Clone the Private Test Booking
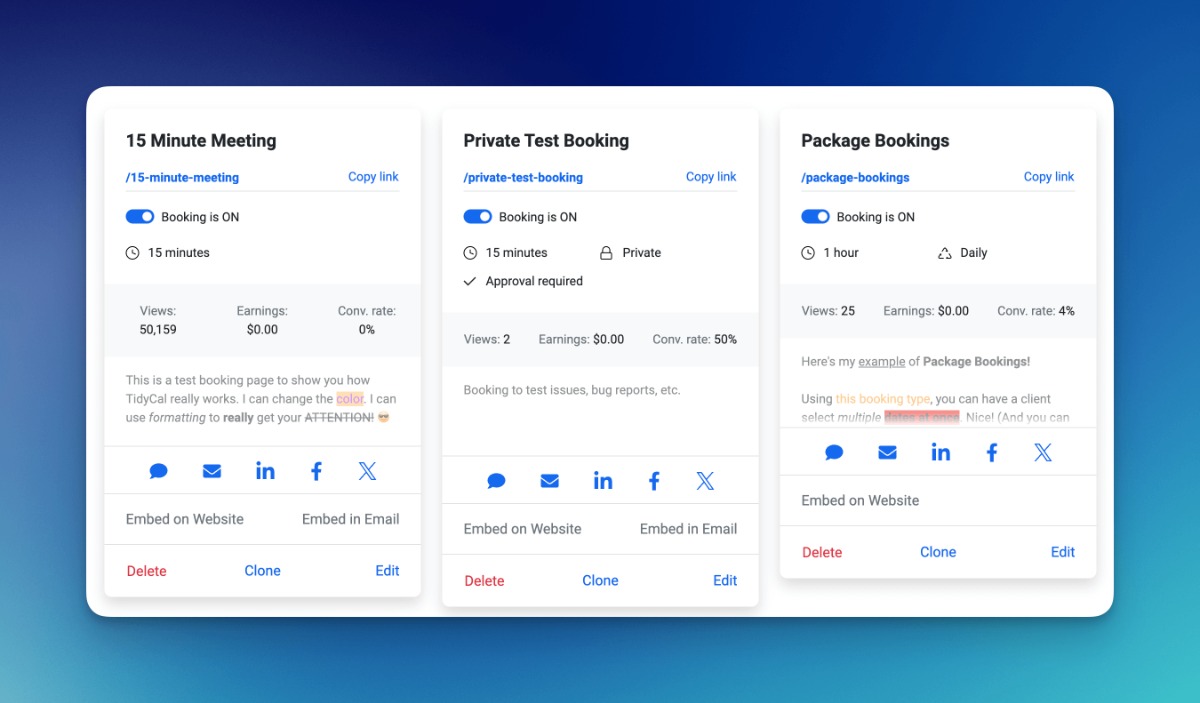Viewport: 1200px width, 703px height. [x=600, y=580]
